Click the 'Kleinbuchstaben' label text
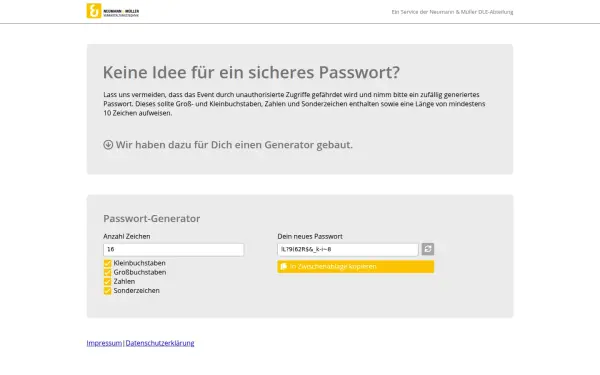 click(139, 263)
